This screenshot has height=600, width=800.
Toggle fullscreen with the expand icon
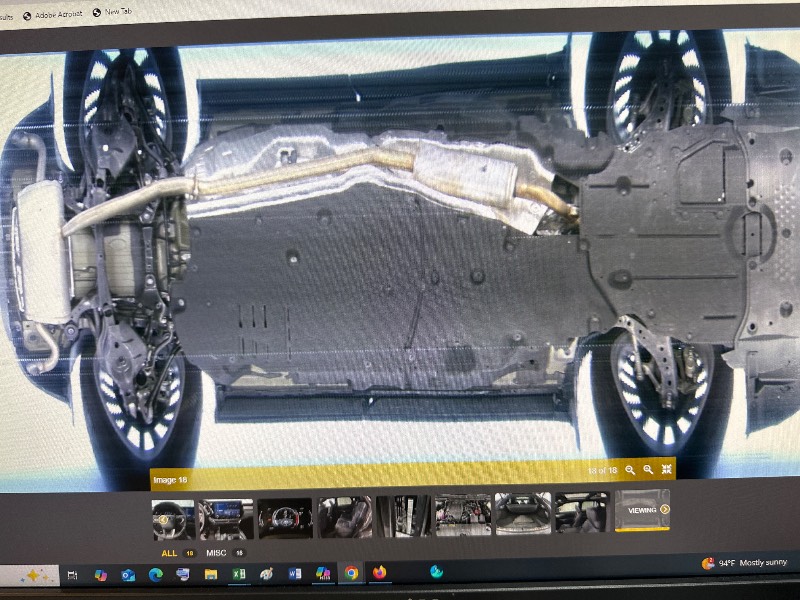click(x=667, y=469)
